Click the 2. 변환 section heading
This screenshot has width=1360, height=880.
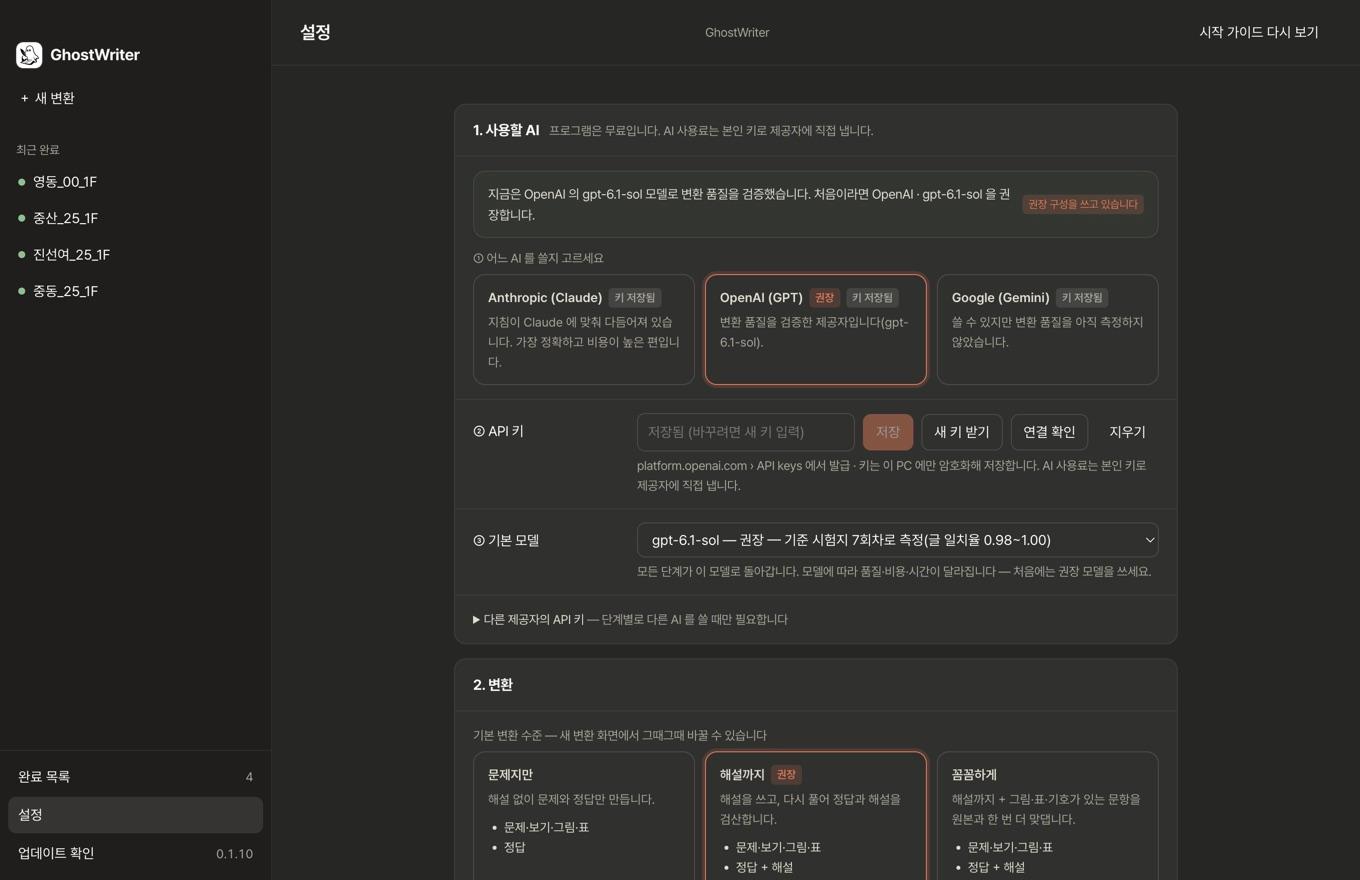pos(493,685)
